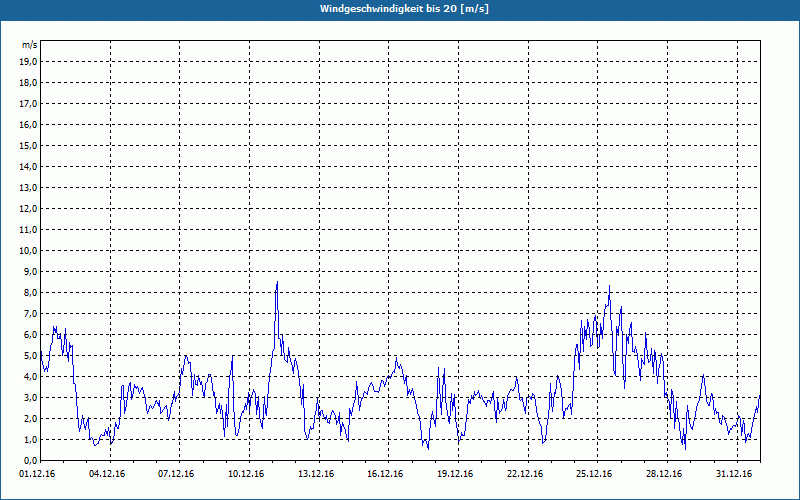
Task: Click the 6,0 y-axis label
Action: [30, 334]
